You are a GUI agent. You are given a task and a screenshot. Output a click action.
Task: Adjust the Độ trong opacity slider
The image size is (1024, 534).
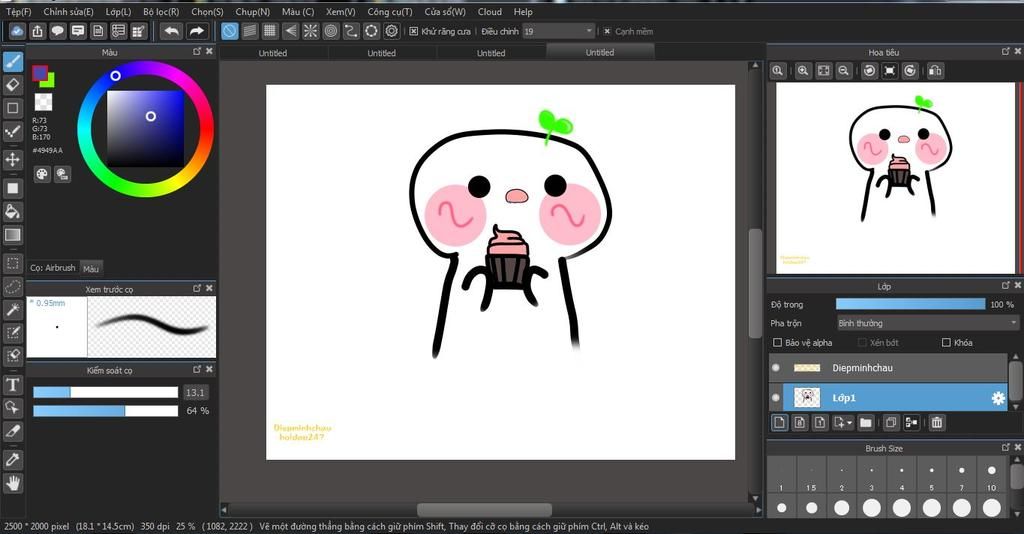[910, 304]
